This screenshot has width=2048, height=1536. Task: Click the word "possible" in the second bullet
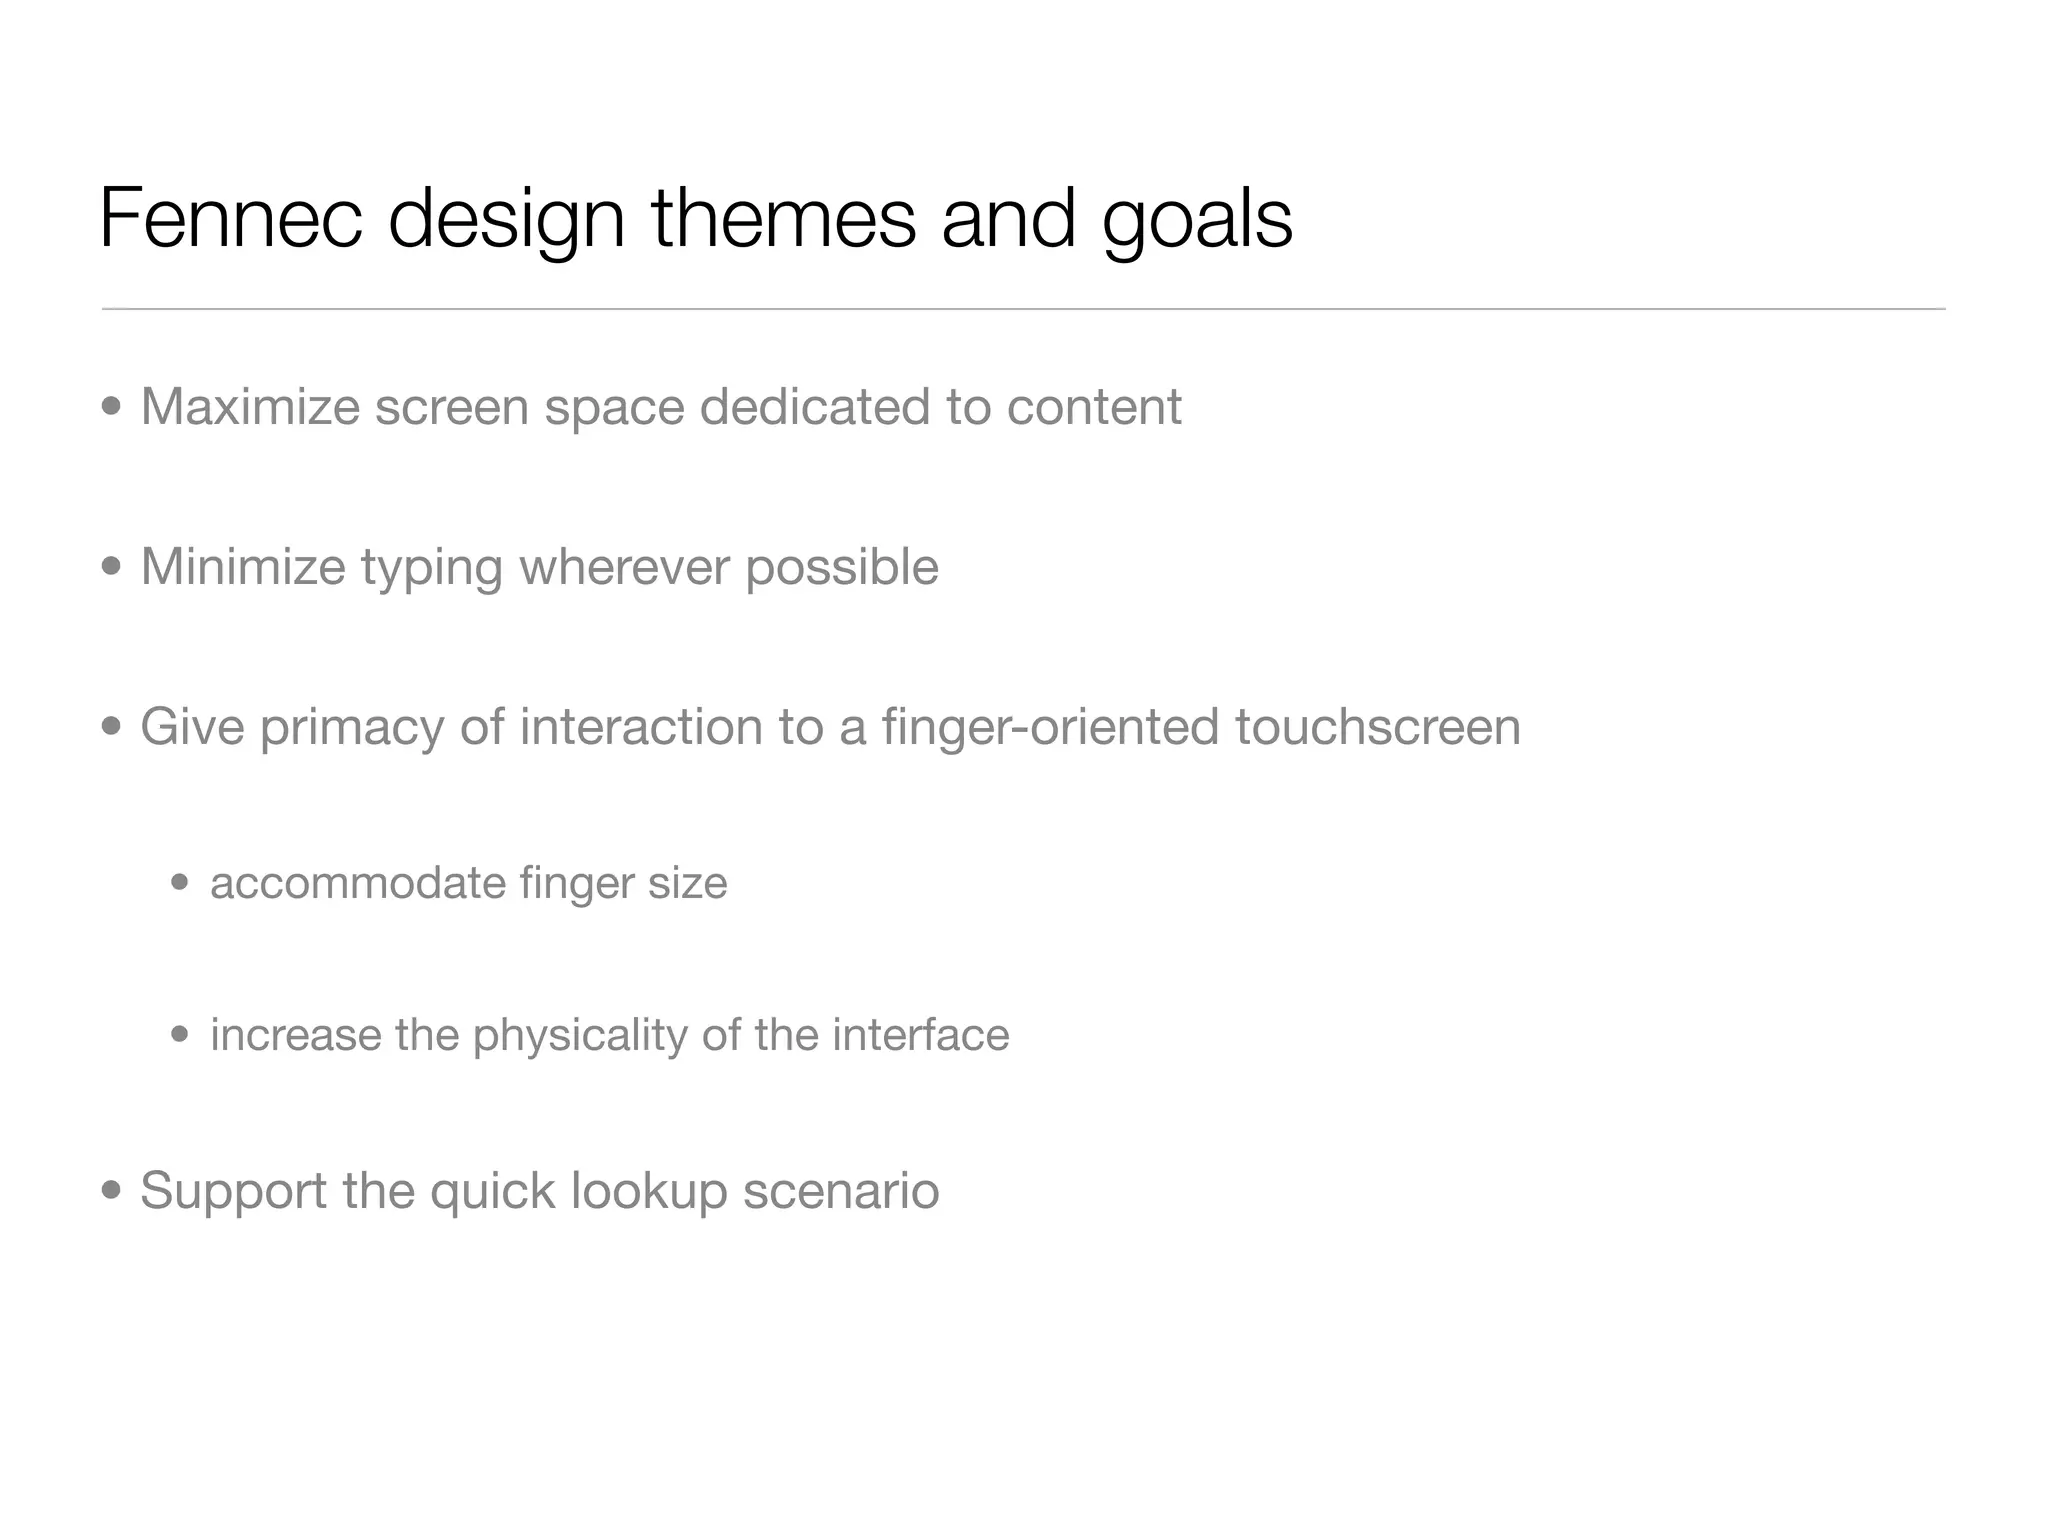tap(842, 567)
